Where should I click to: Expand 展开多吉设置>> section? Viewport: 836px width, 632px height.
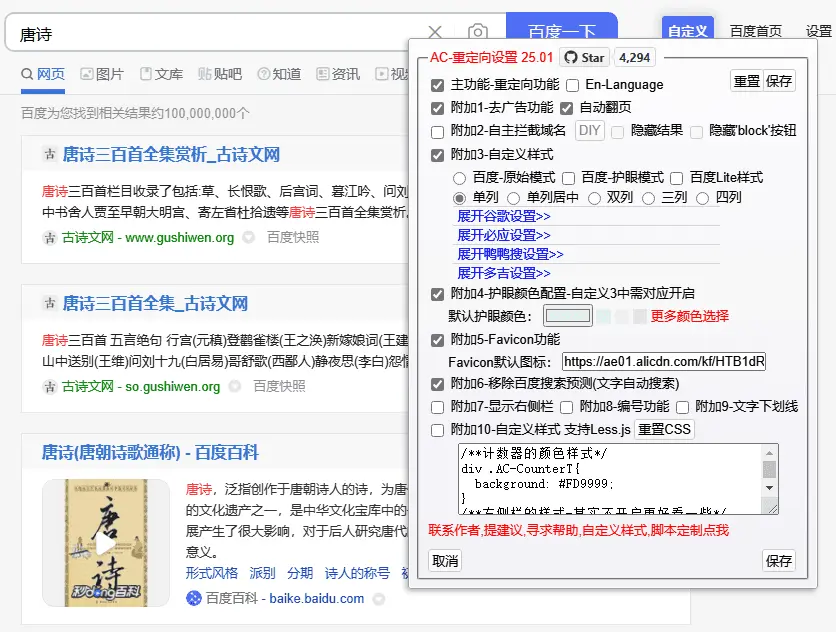[x=503, y=274]
